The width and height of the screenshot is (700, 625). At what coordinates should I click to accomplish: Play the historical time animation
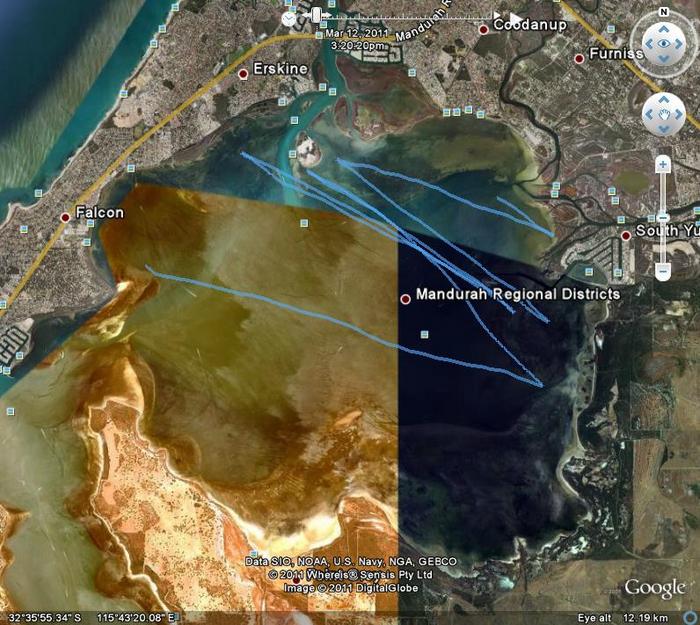click(515, 18)
